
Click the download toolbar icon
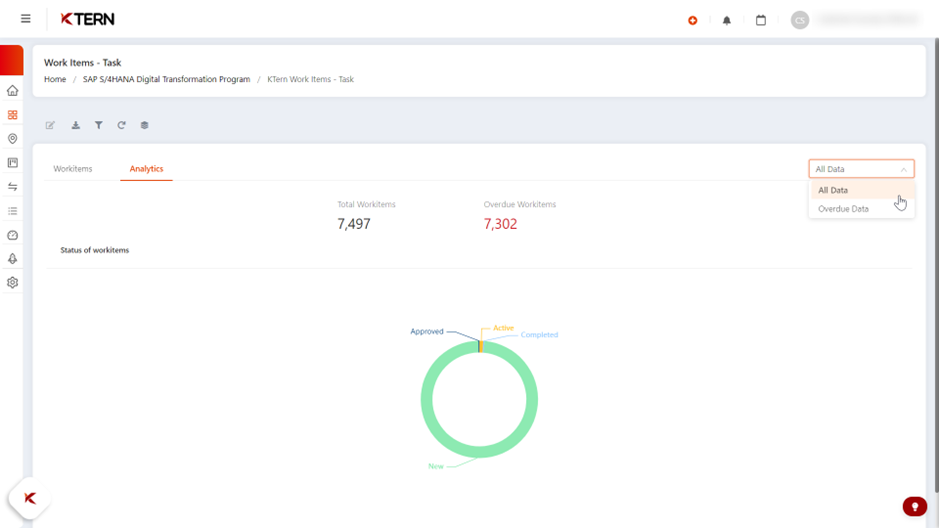point(75,125)
